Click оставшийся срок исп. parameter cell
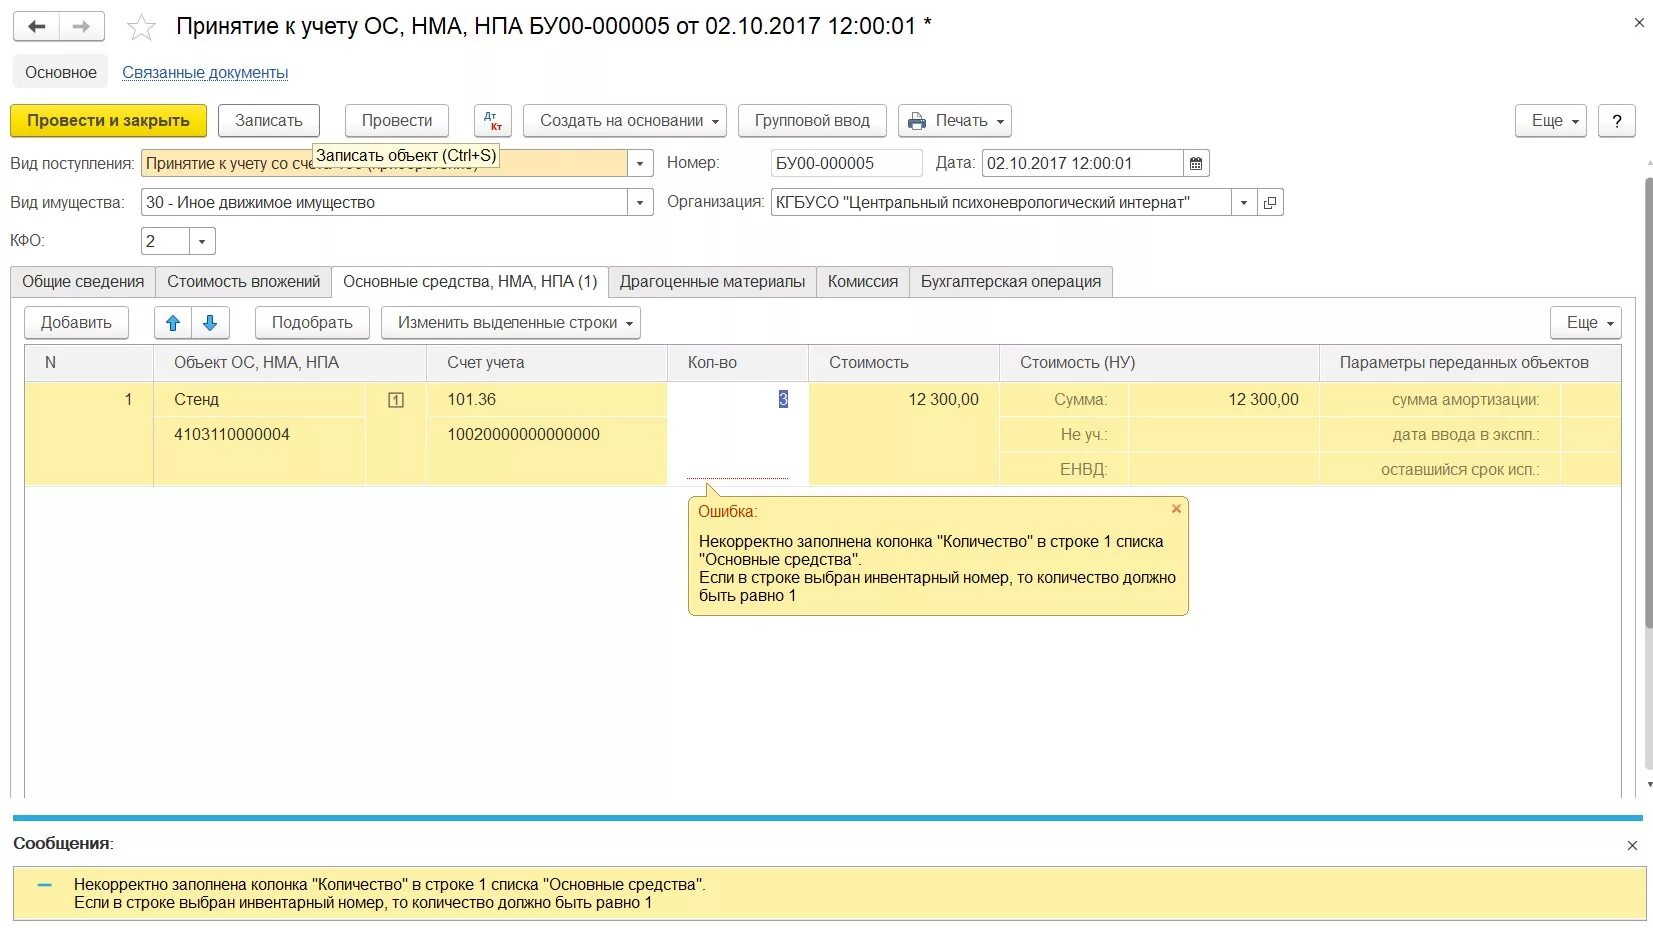Image resolution: width=1653 pixels, height=937 pixels. click(x=1440, y=470)
